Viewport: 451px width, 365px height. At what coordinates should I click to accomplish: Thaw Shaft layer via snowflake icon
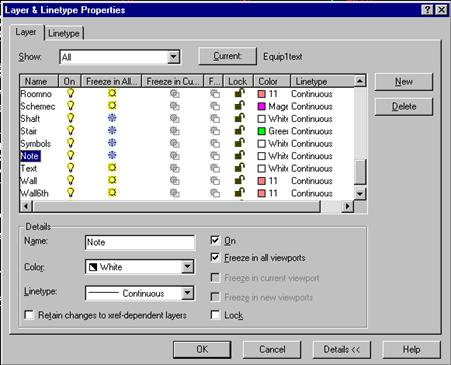pos(112,118)
